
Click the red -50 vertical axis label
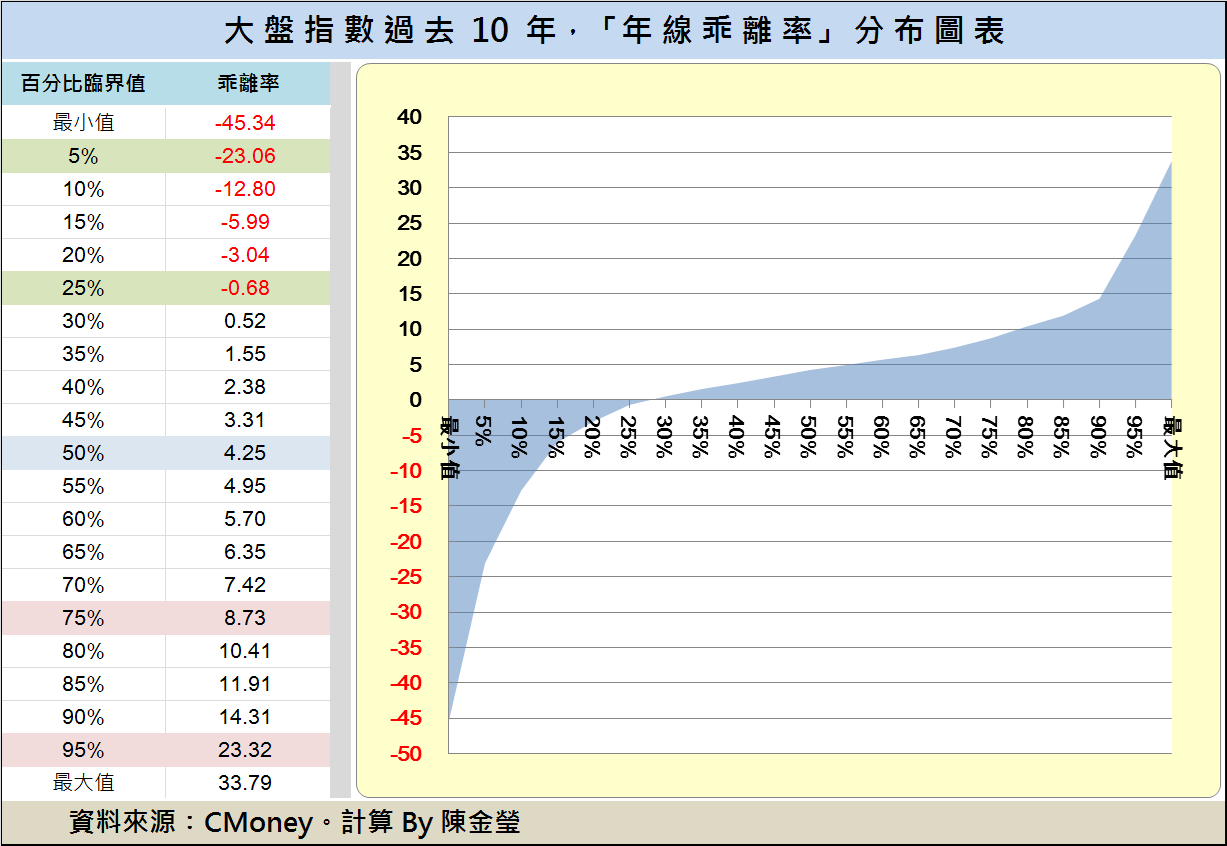[x=406, y=754]
